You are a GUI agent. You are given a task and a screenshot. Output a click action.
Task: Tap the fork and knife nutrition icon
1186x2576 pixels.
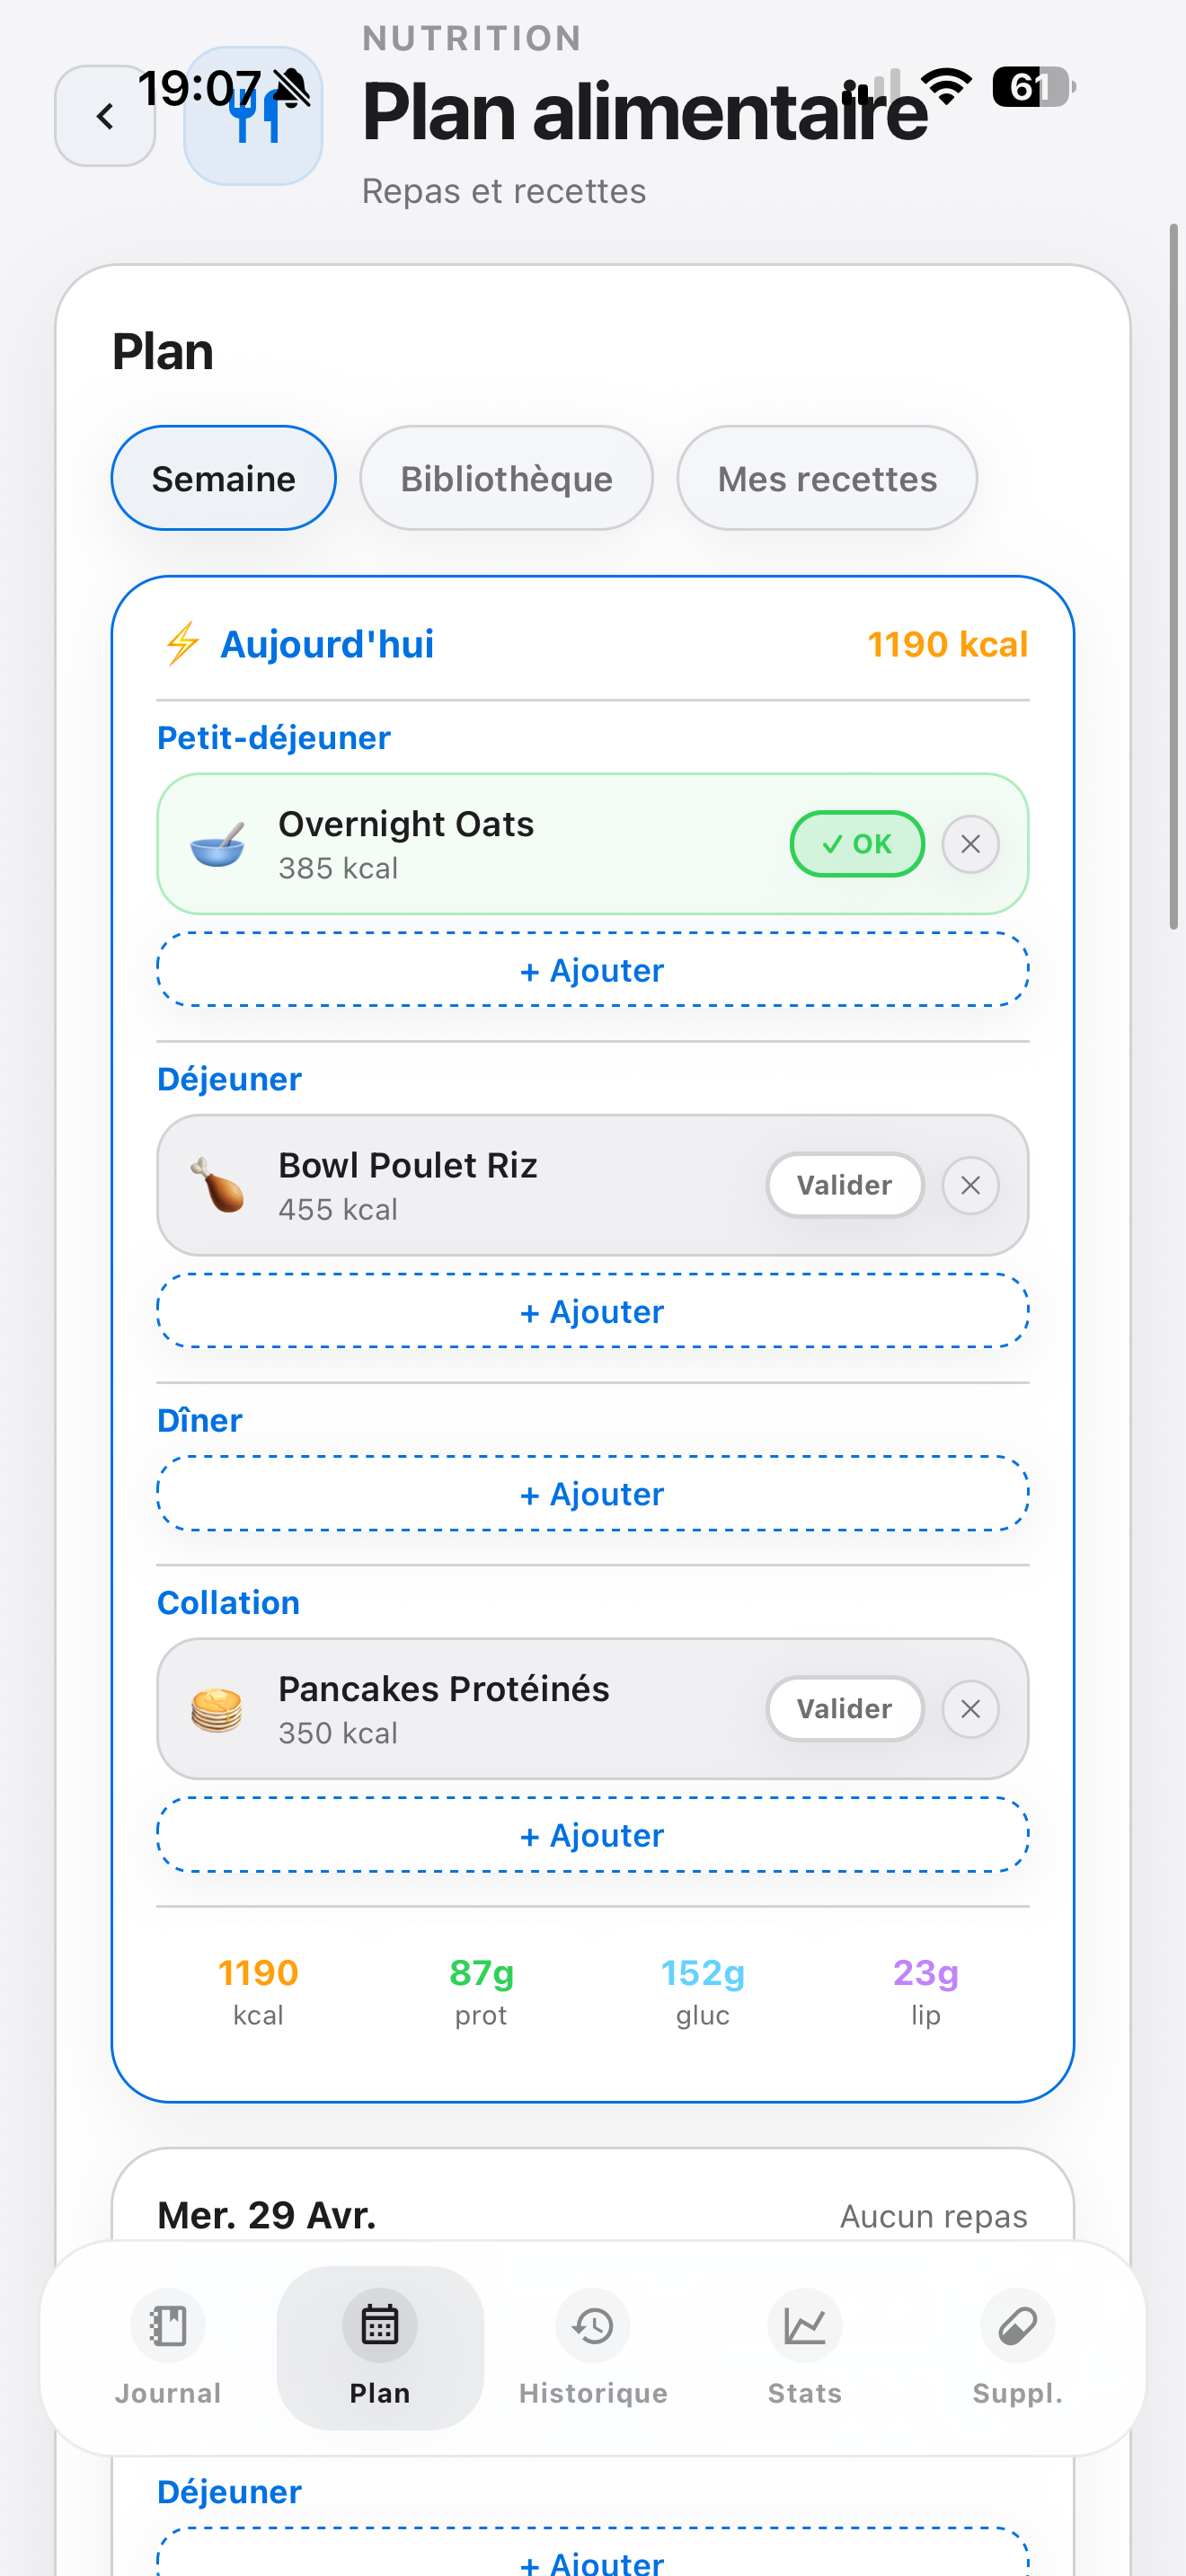coord(253,116)
